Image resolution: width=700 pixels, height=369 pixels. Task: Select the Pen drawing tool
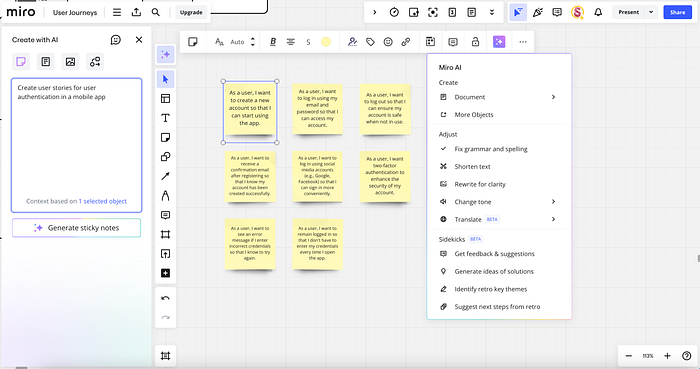pyautogui.click(x=166, y=195)
